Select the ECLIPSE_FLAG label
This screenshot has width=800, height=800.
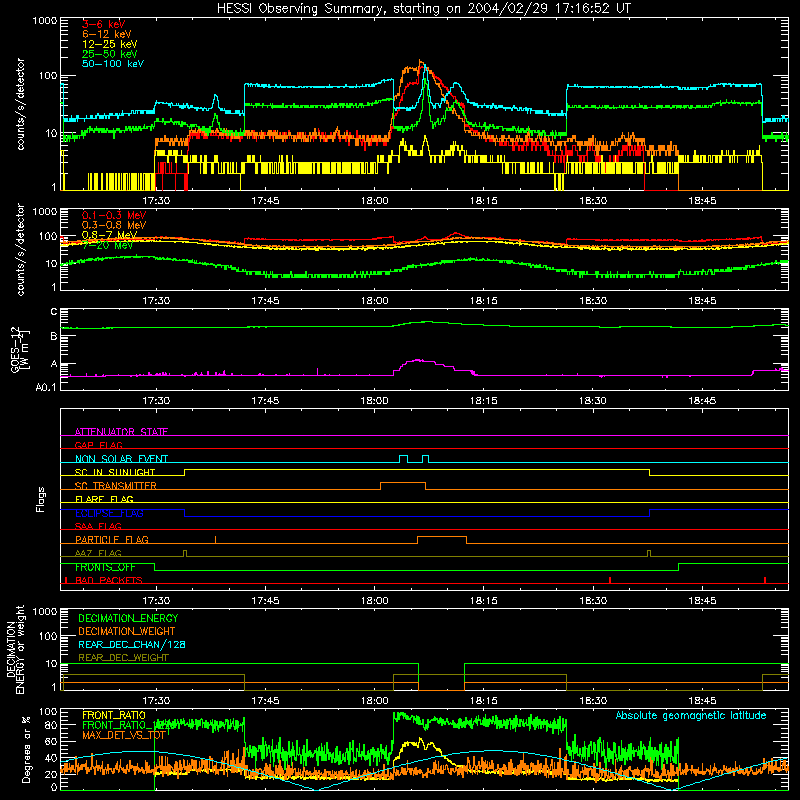tap(109, 513)
